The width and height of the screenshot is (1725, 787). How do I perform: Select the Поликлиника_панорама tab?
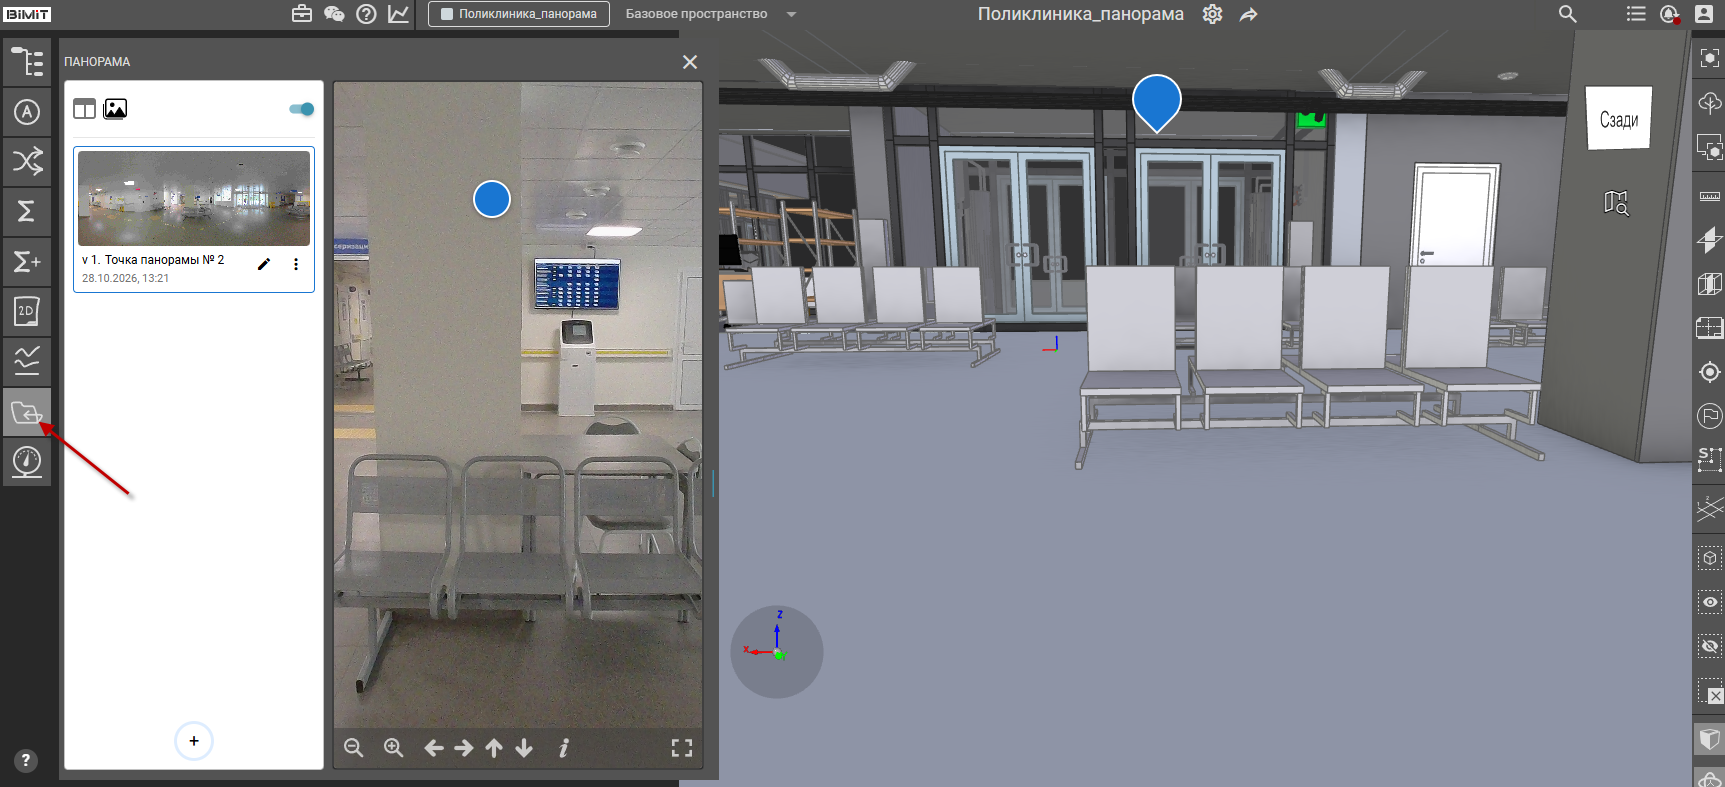click(x=519, y=14)
